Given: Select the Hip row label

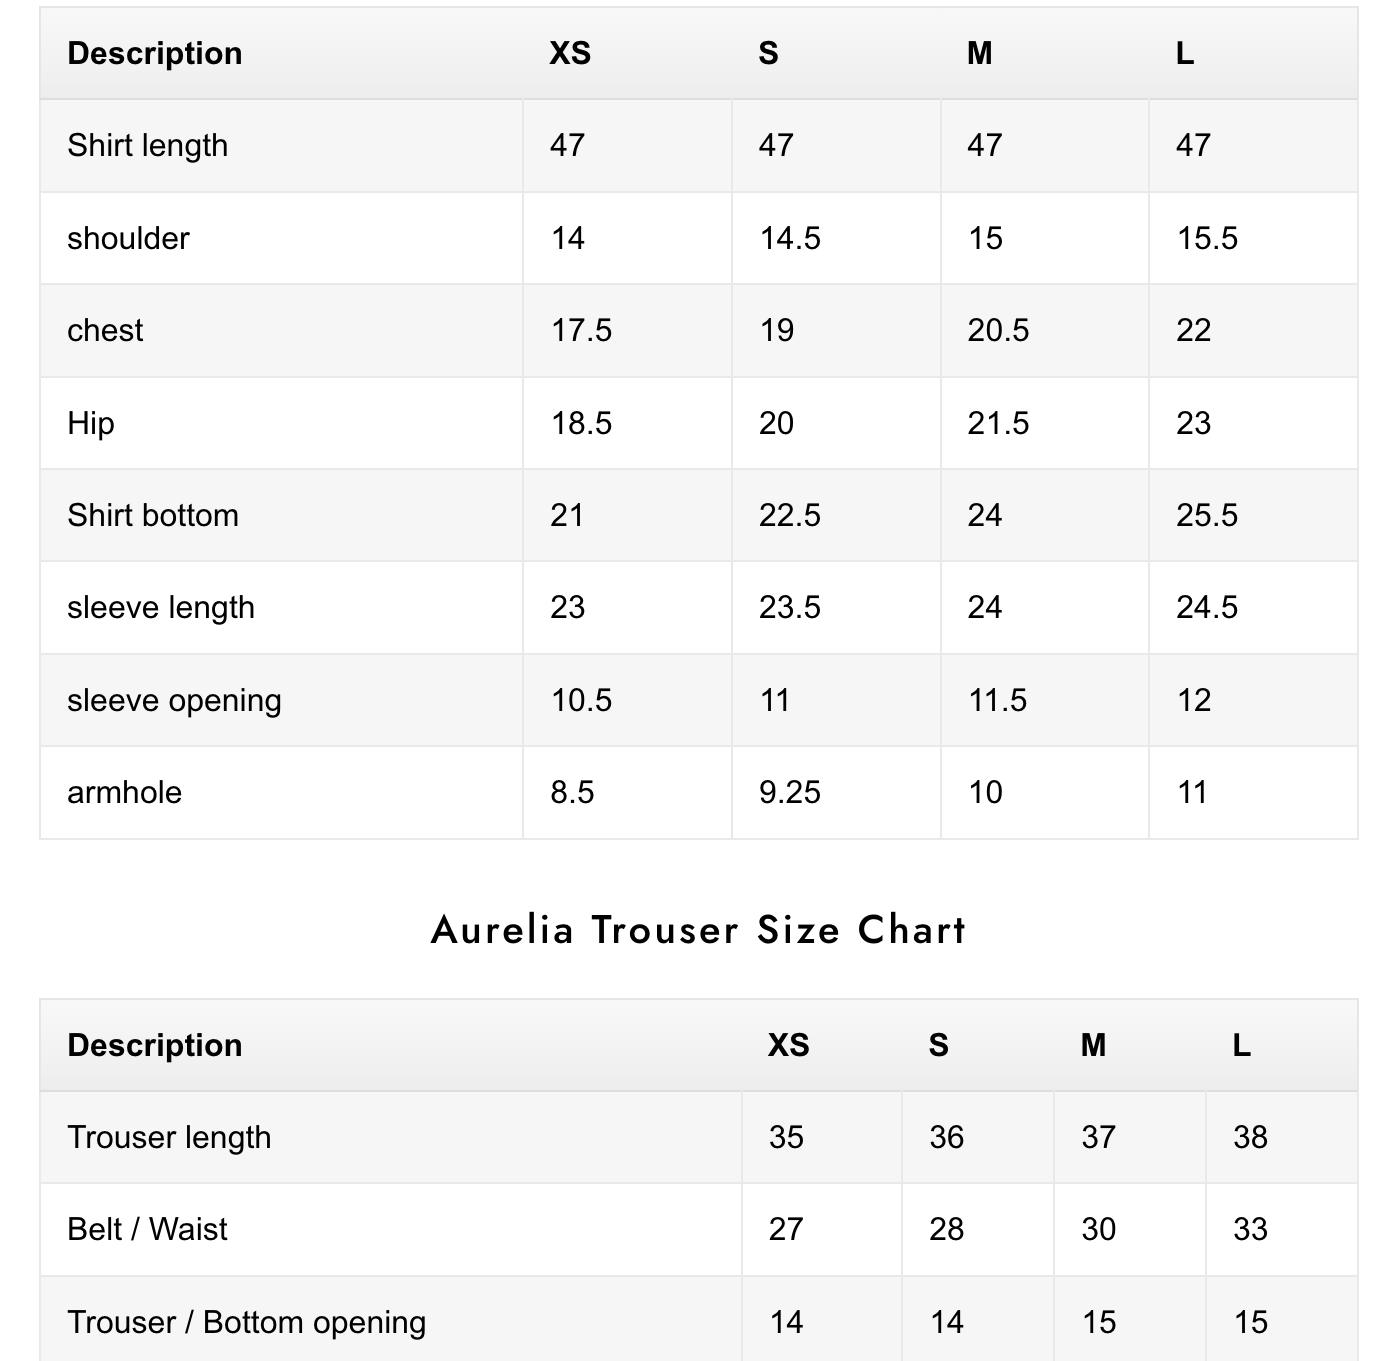Looking at the screenshot, I should (x=91, y=424).
